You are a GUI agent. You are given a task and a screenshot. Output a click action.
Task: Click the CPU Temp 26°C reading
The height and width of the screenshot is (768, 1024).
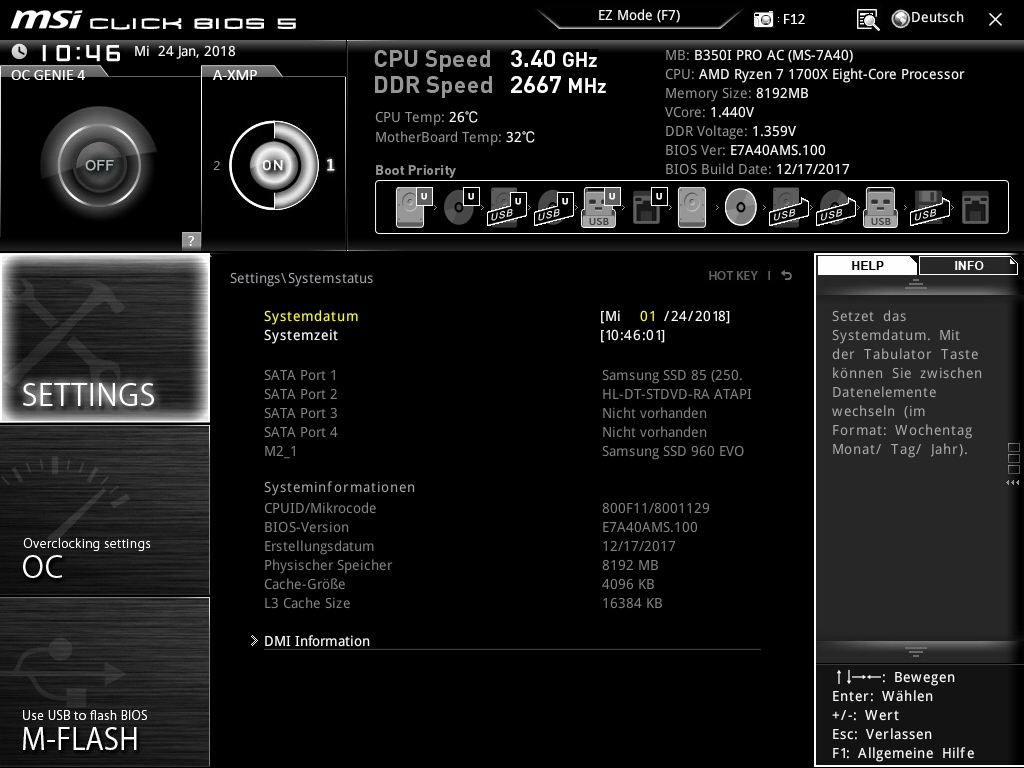point(426,117)
